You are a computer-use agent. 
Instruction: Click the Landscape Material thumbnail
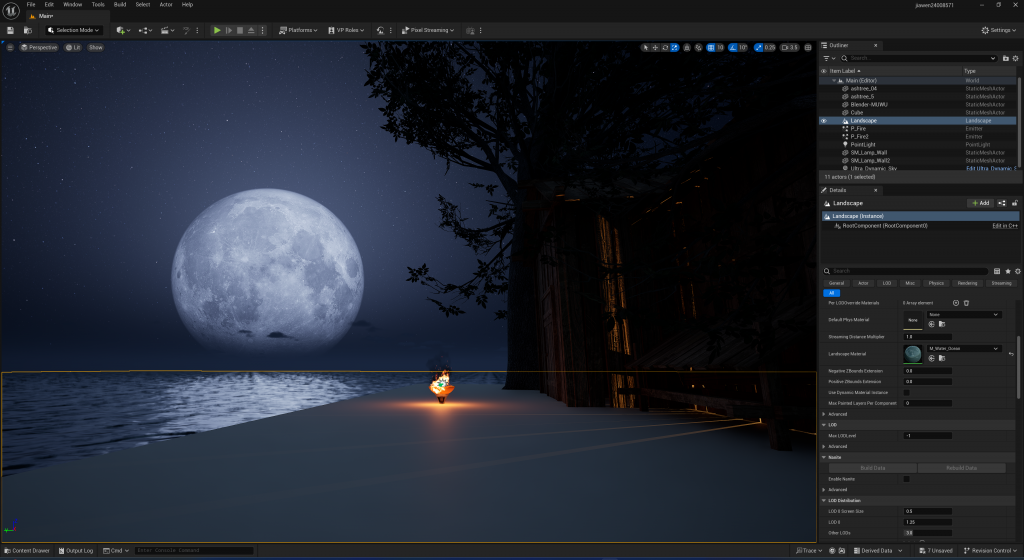[x=912, y=353]
